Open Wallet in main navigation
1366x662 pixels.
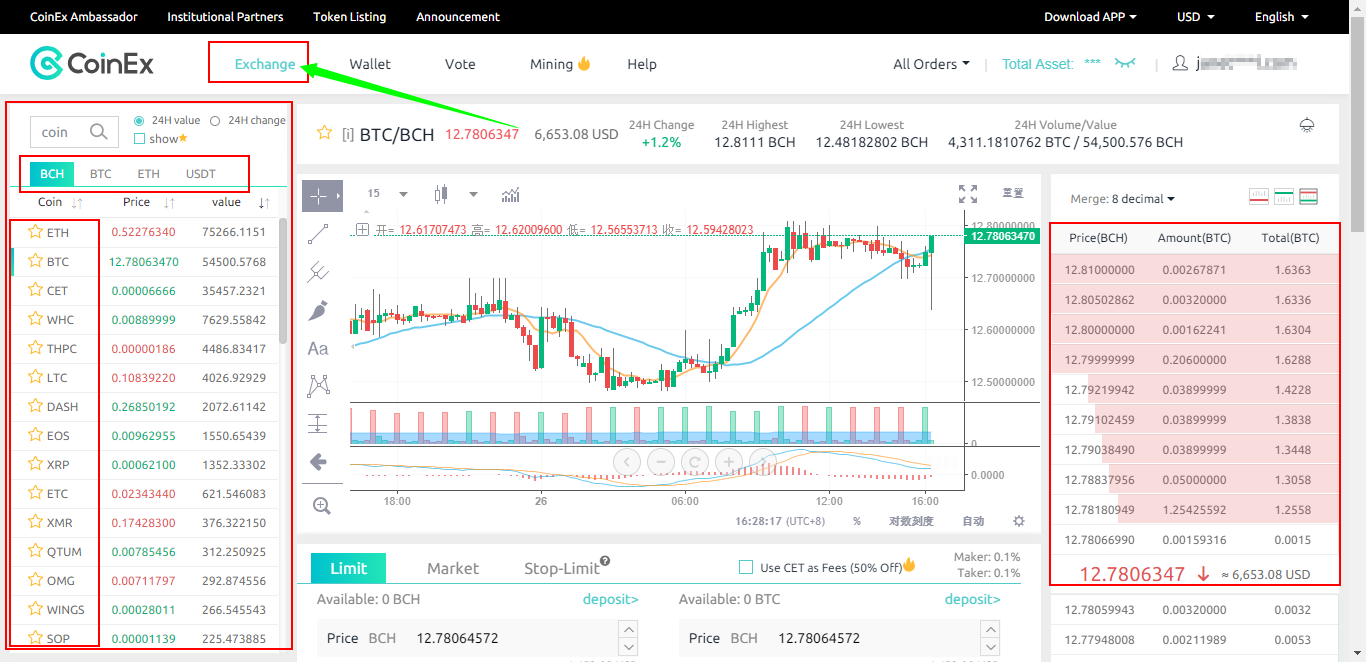tap(370, 64)
